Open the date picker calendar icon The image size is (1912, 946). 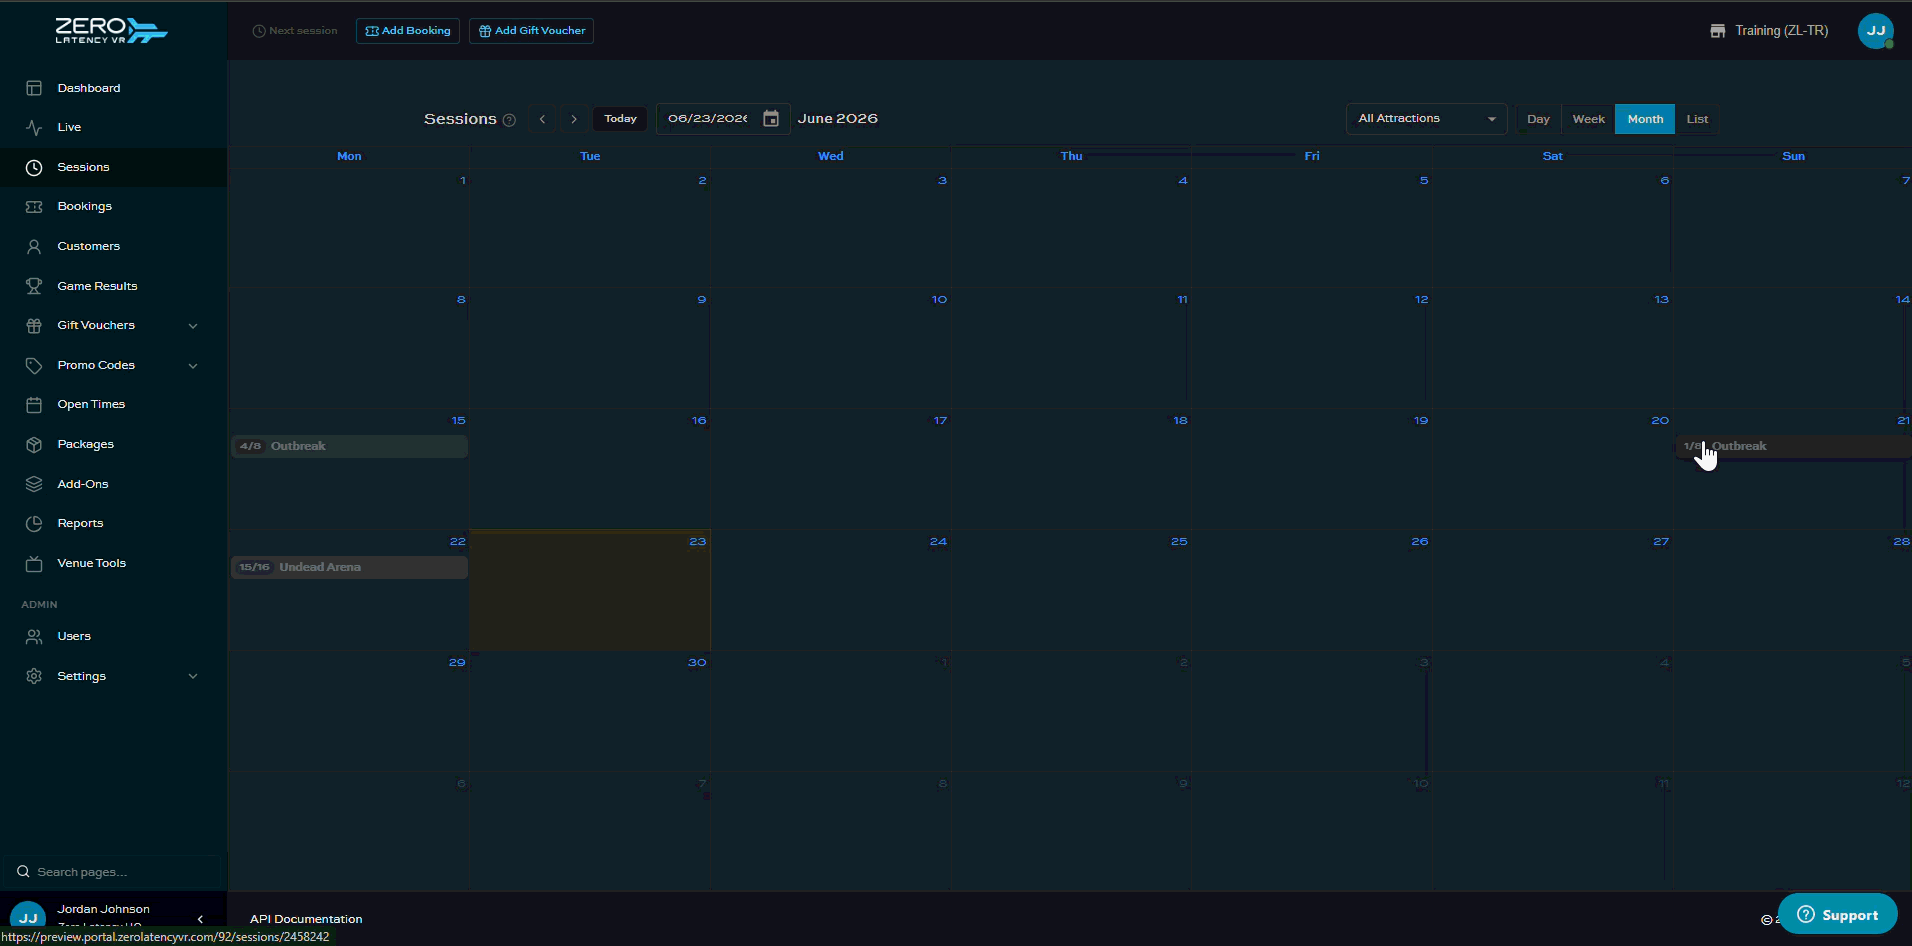771,118
